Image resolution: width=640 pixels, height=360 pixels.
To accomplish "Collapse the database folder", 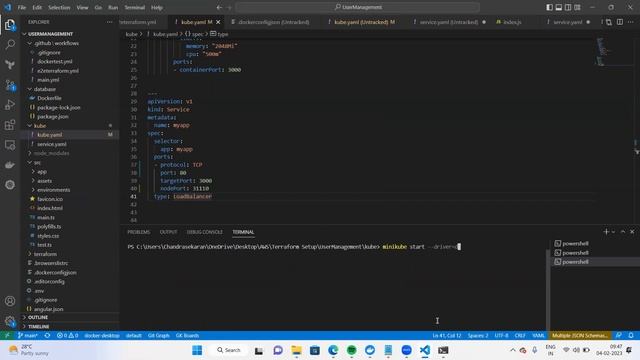I will tap(44, 89).
